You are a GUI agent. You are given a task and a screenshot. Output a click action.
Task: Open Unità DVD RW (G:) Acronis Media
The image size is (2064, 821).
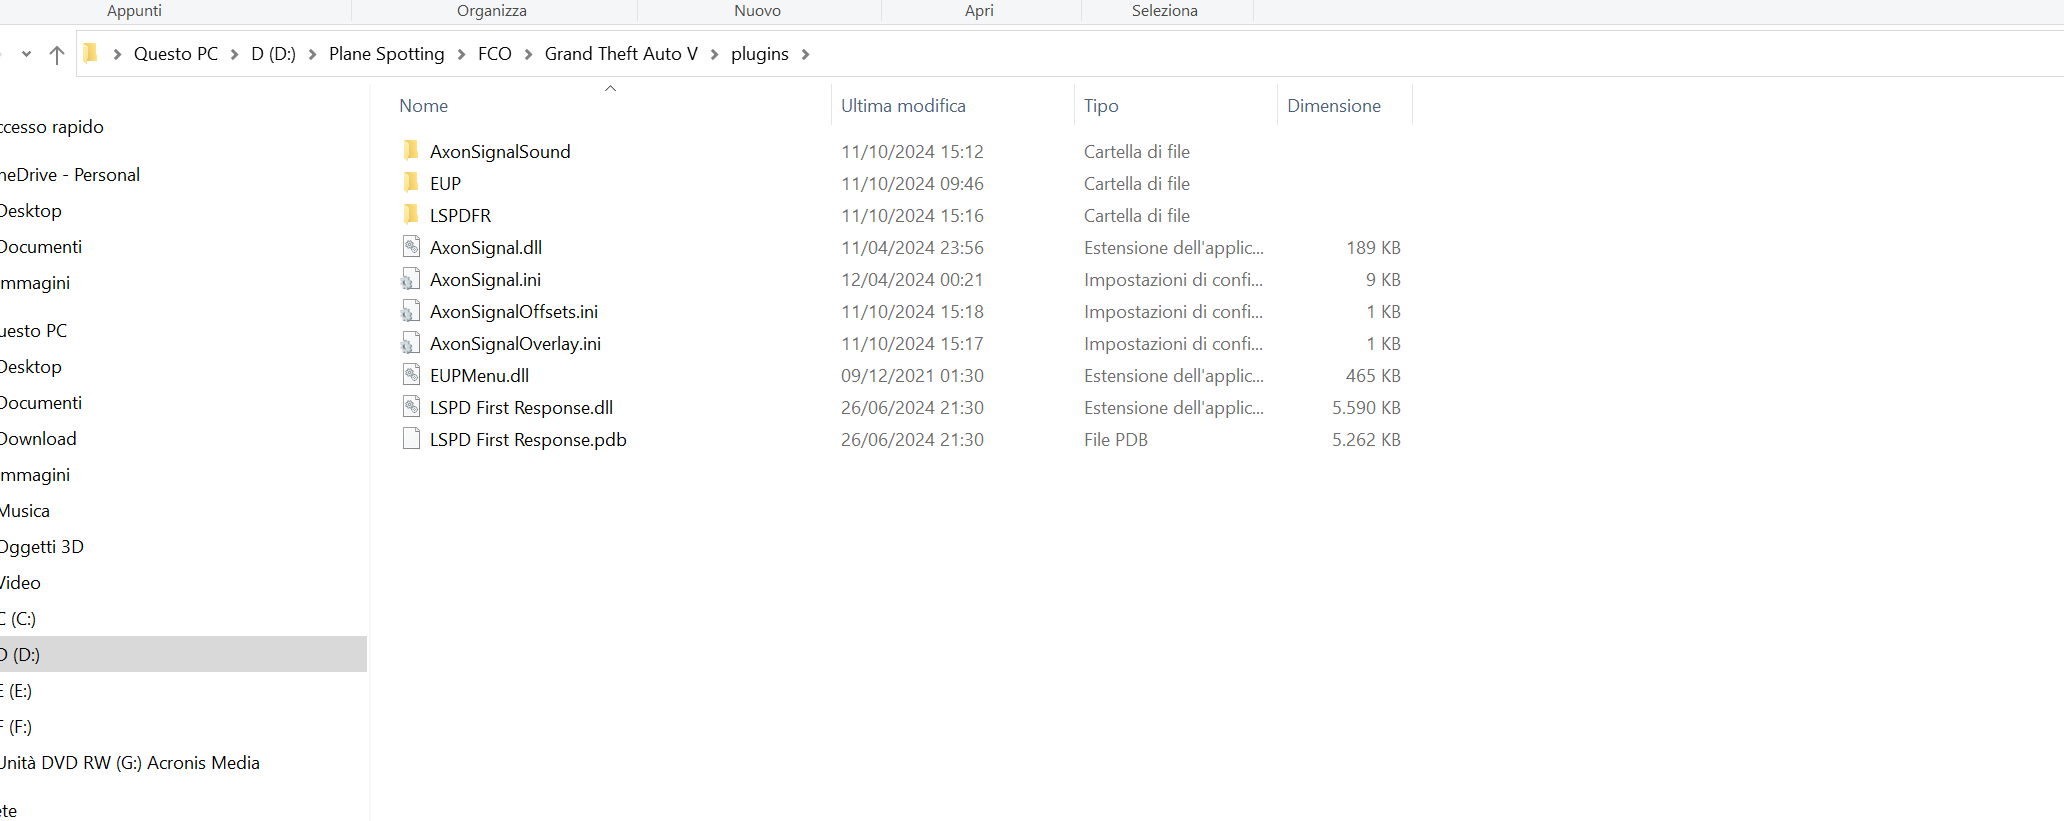[130, 763]
